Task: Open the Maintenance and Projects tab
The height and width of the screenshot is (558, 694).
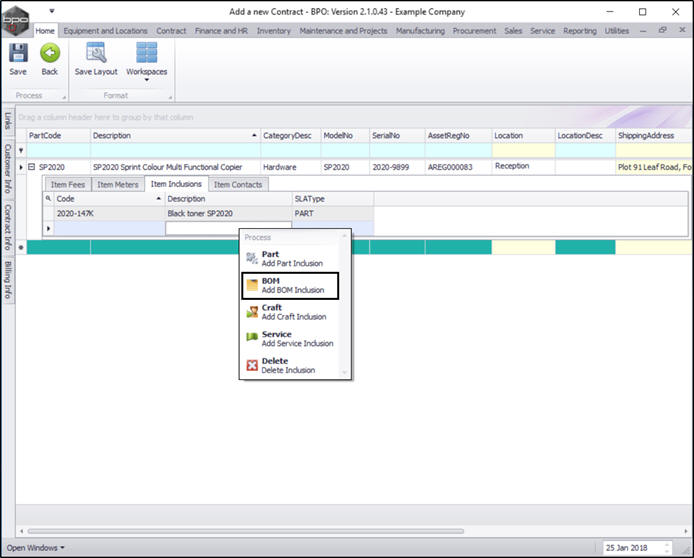Action: point(343,31)
